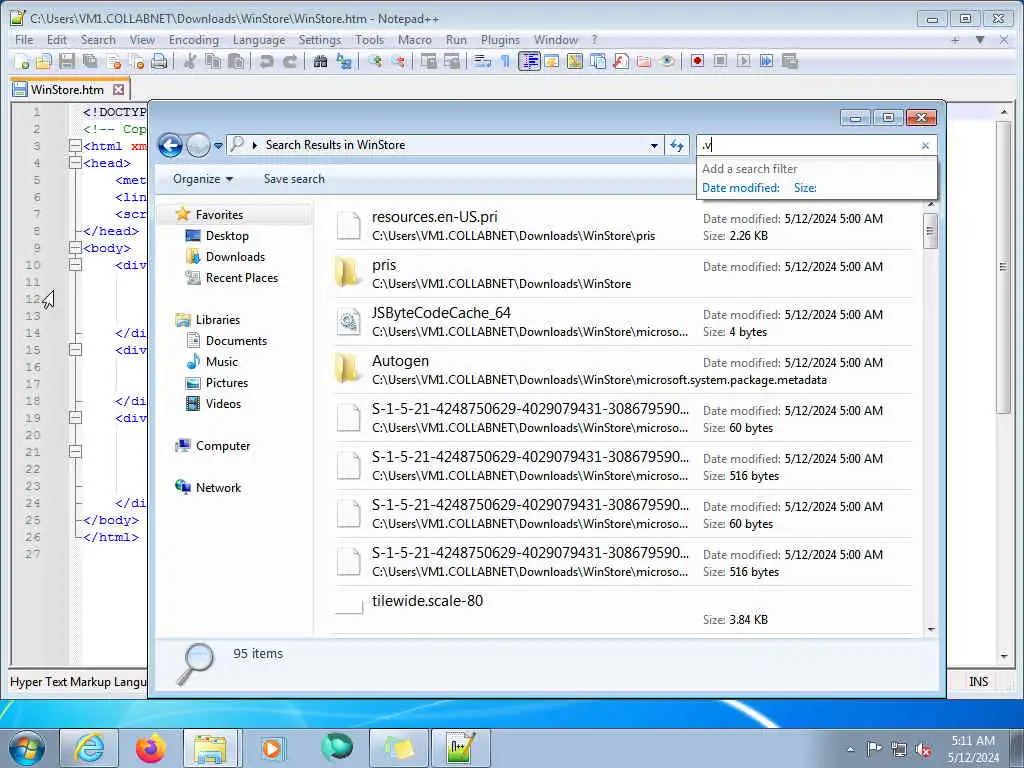The image size is (1024, 768).
Task: Select the resources.en-US.pri file result
Action: pos(624,226)
